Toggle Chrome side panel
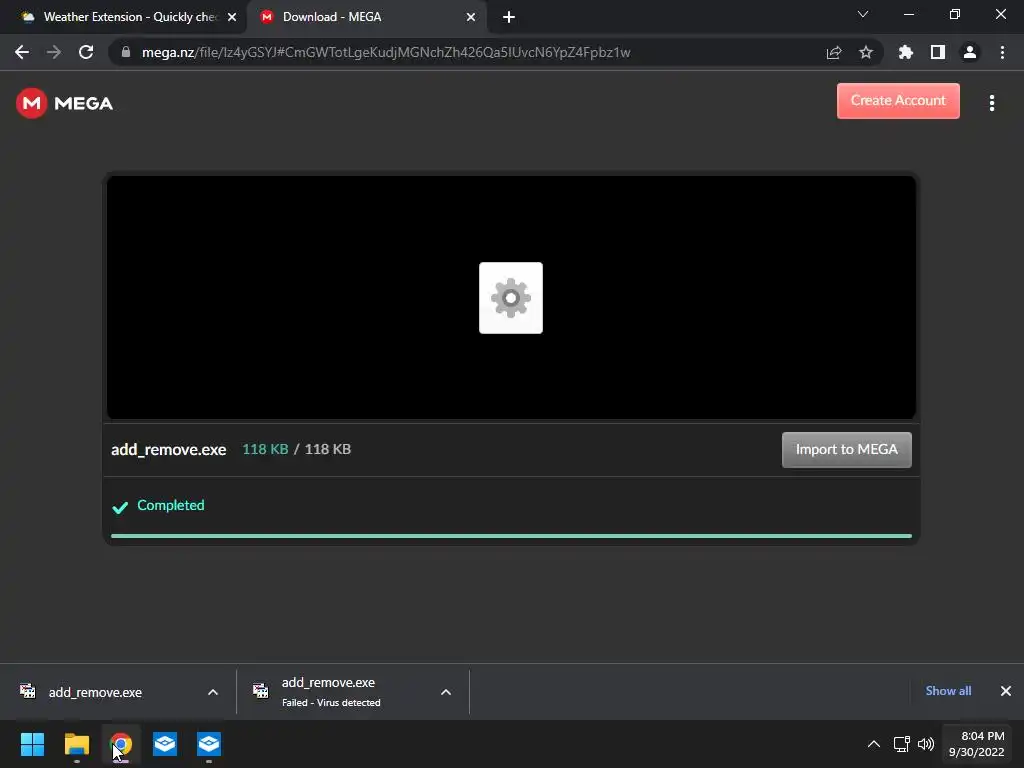Viewport: 1024px width, 768px height. click(938, 52)
